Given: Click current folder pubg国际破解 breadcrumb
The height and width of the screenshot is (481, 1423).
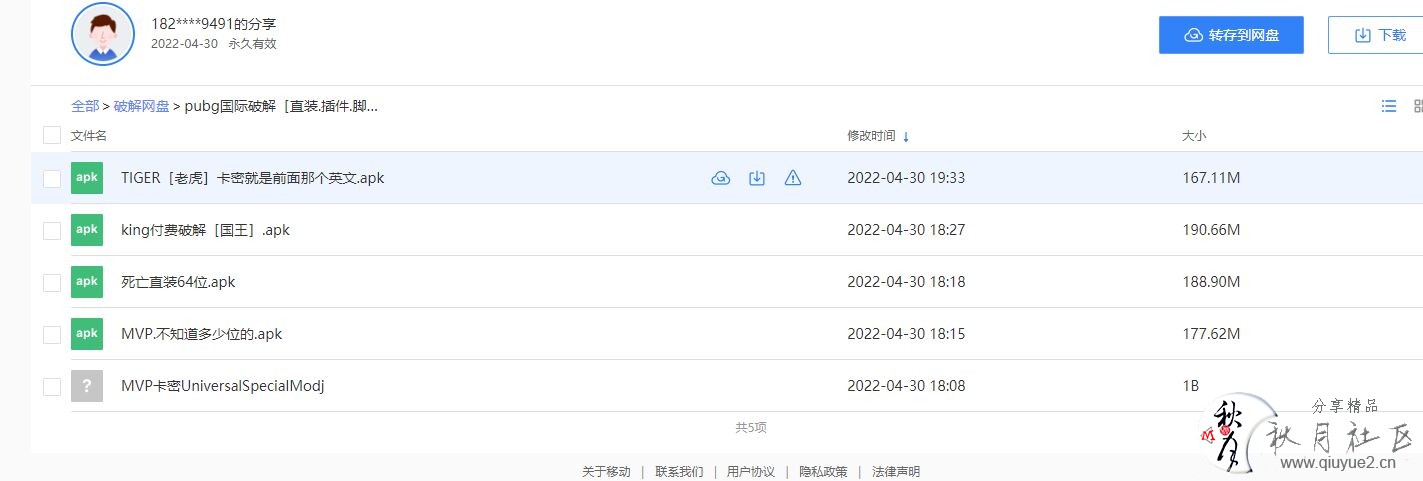Looking at the screenshot, I should [x=282, y=106].
